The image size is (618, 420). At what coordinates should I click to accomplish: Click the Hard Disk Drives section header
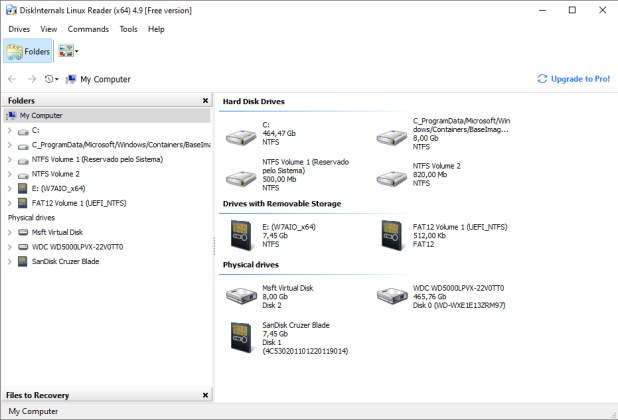pos(253,102)
